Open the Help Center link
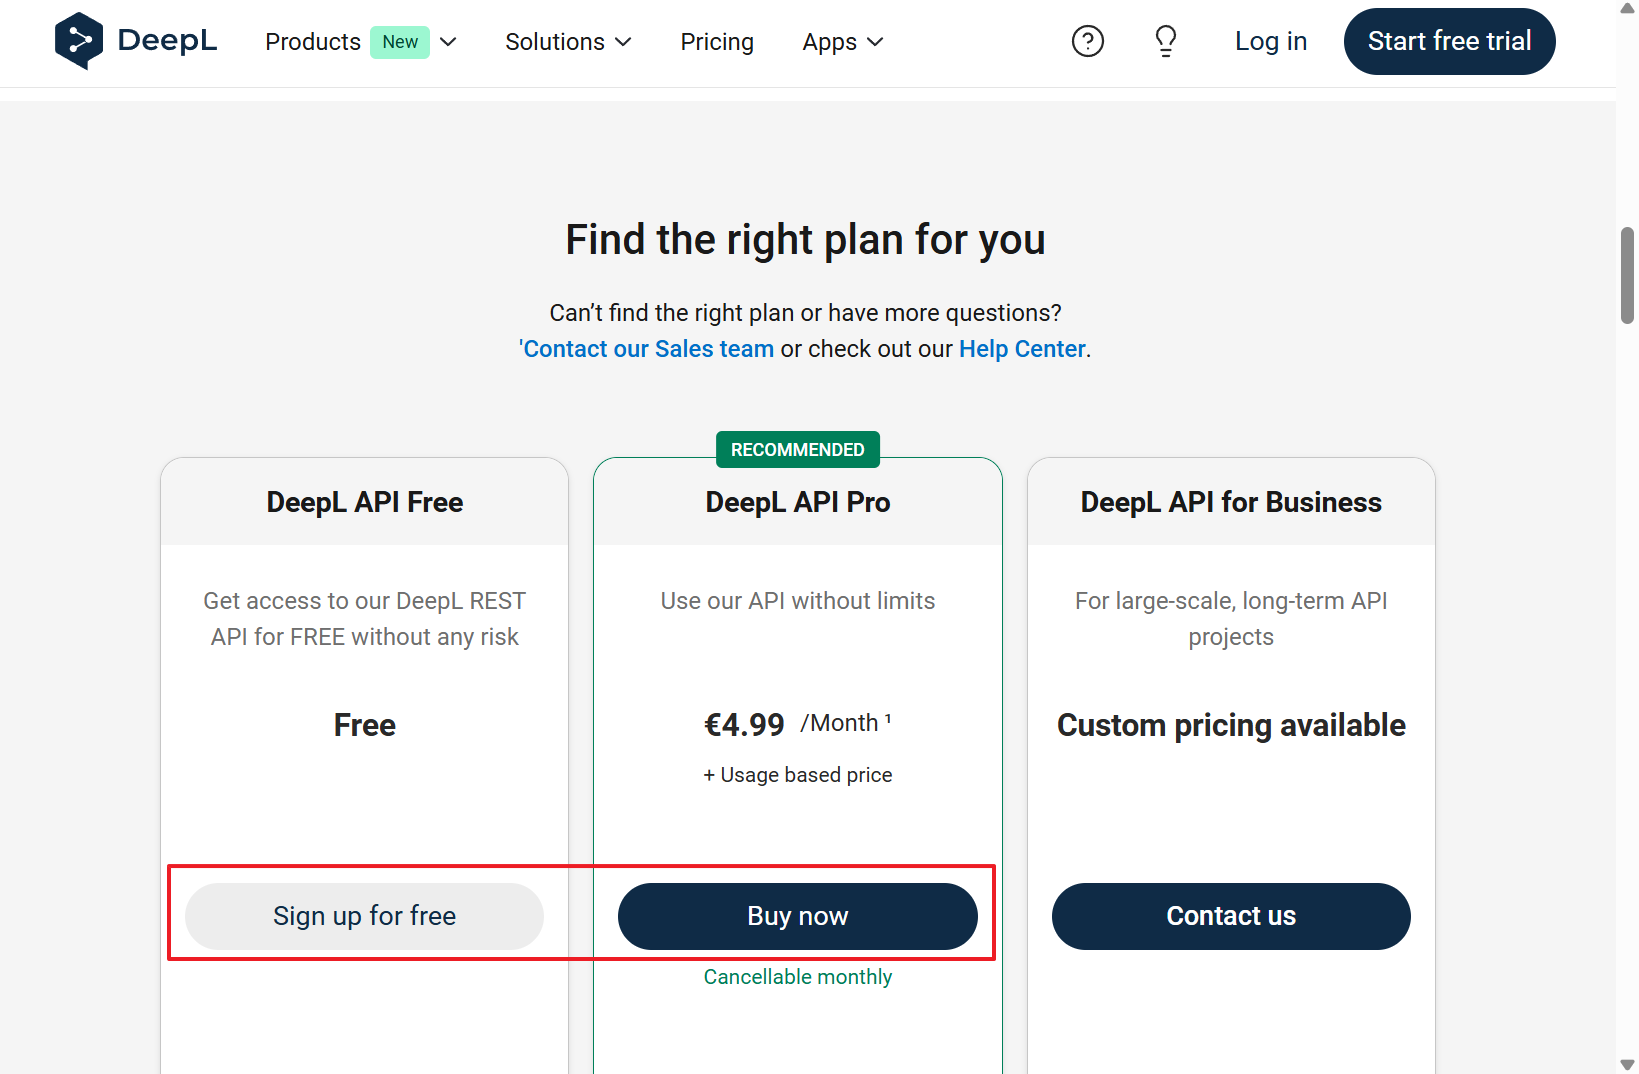Screen dimensions: 1639x1074 tap(1022, 349)
